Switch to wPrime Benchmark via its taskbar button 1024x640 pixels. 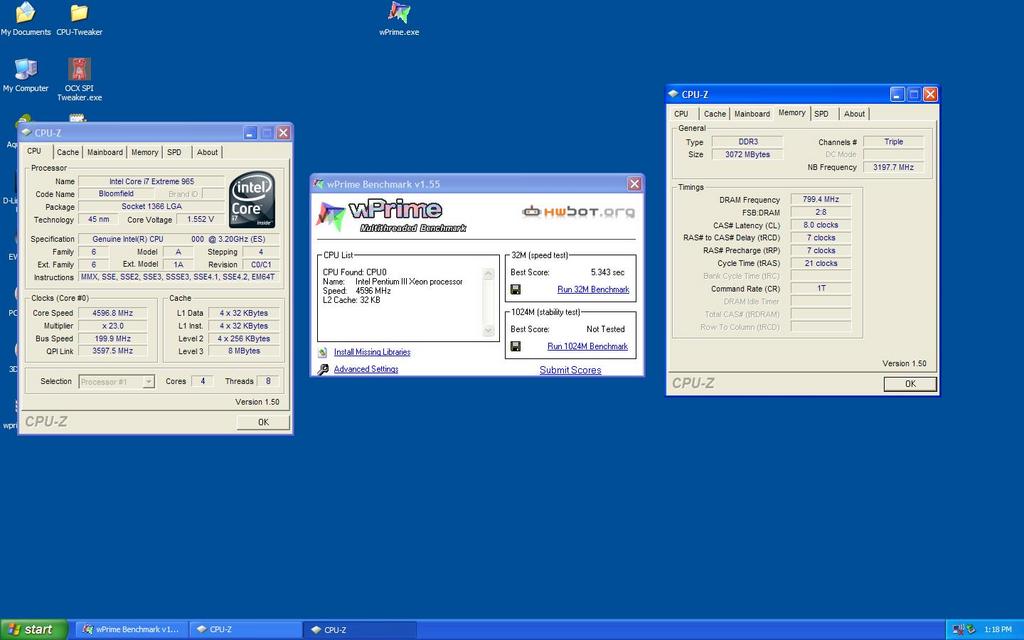[131, 630]
